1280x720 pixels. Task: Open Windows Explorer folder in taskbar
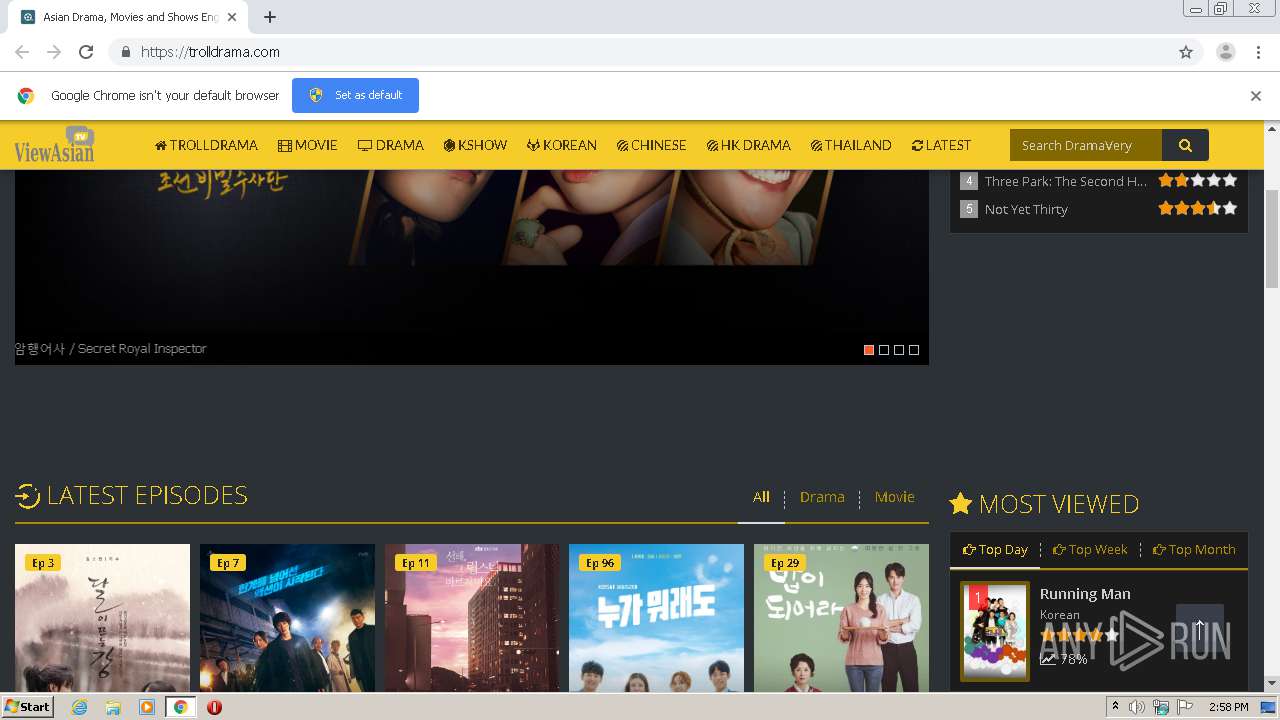coord(113,707)
